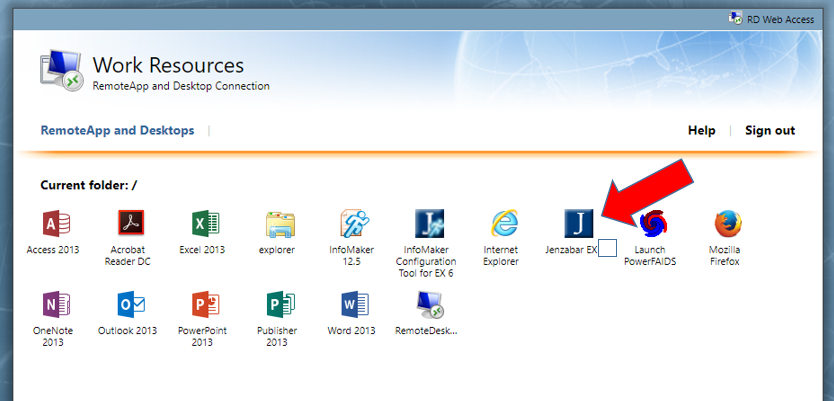Open the explorer folder icon

(x=279, y=223)
